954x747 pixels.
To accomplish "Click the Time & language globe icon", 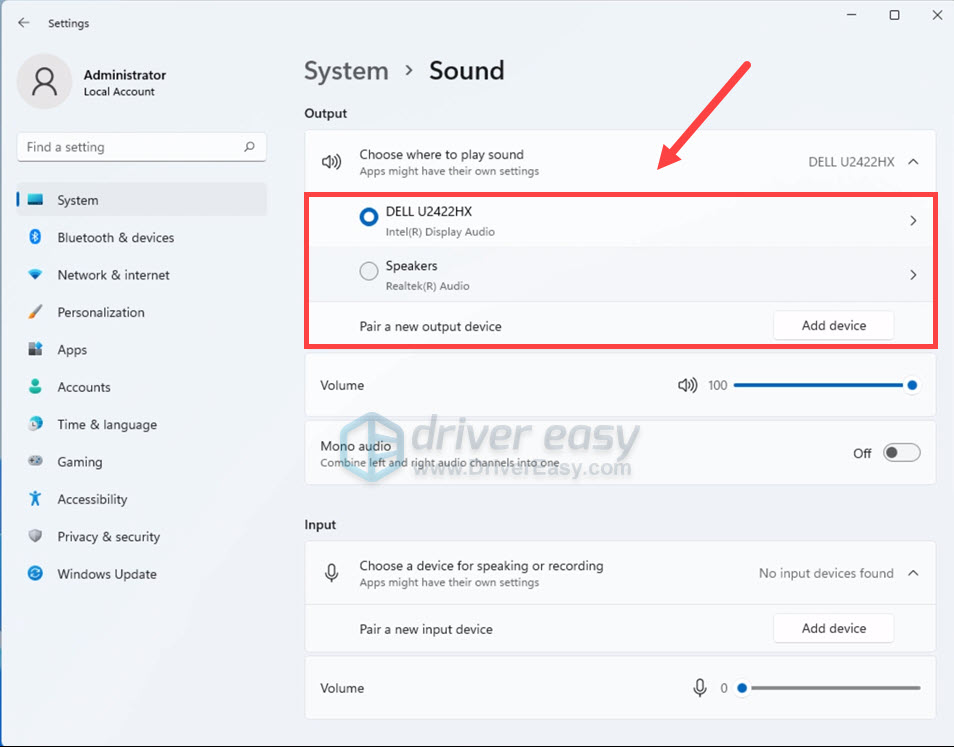I will (x=35, y=423).
